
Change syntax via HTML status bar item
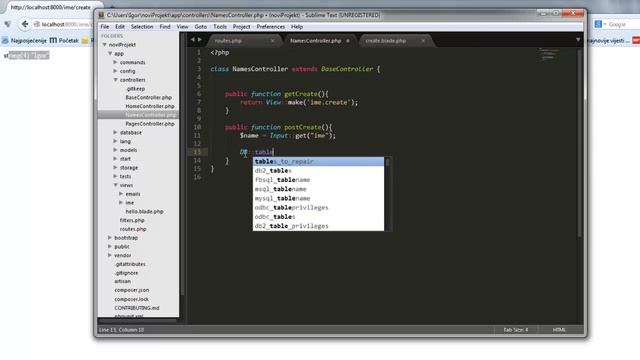tap(559, 330)
